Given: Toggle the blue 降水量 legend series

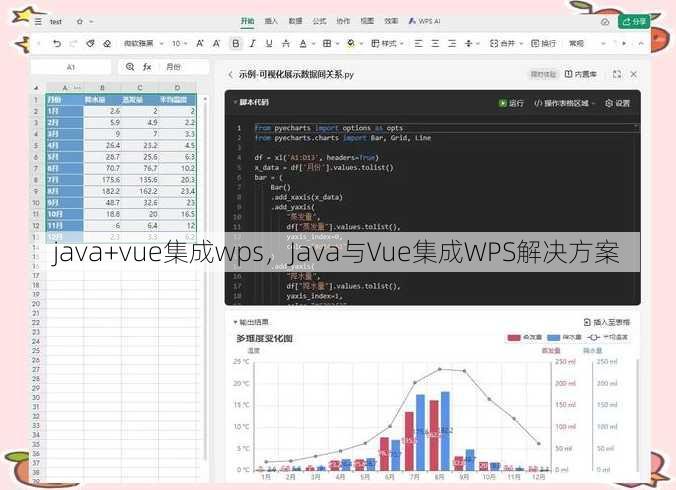Looking at the screenshot, I should pyautogui.click(x=564, y=337).
